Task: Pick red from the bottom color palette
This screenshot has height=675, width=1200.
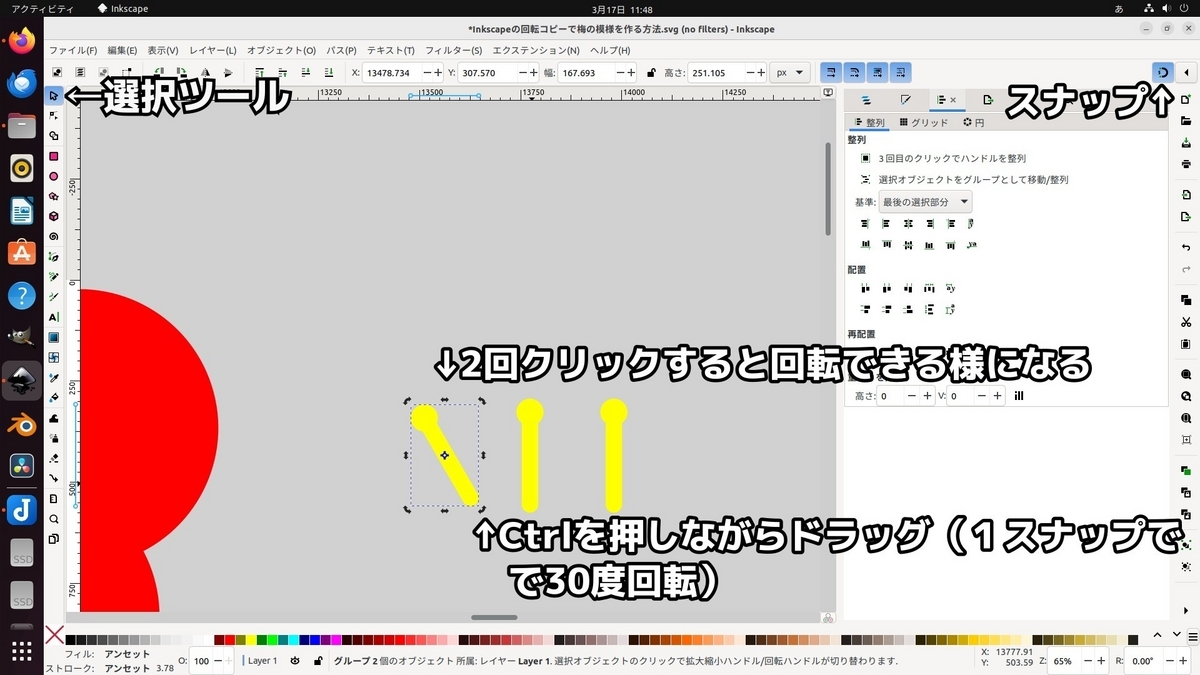Action: [x=229, y=640]
